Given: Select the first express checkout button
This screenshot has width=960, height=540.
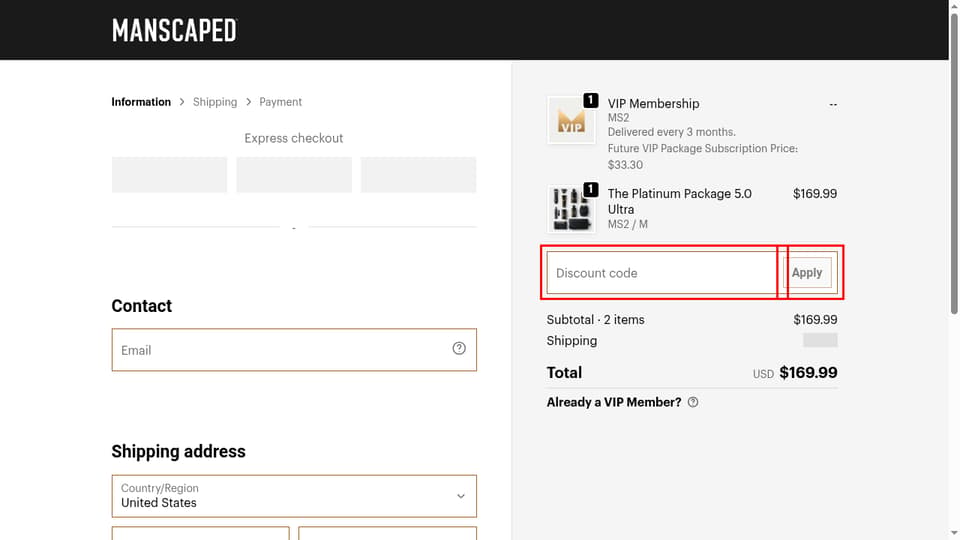Looking at the screenshot, I should point(169,174).
